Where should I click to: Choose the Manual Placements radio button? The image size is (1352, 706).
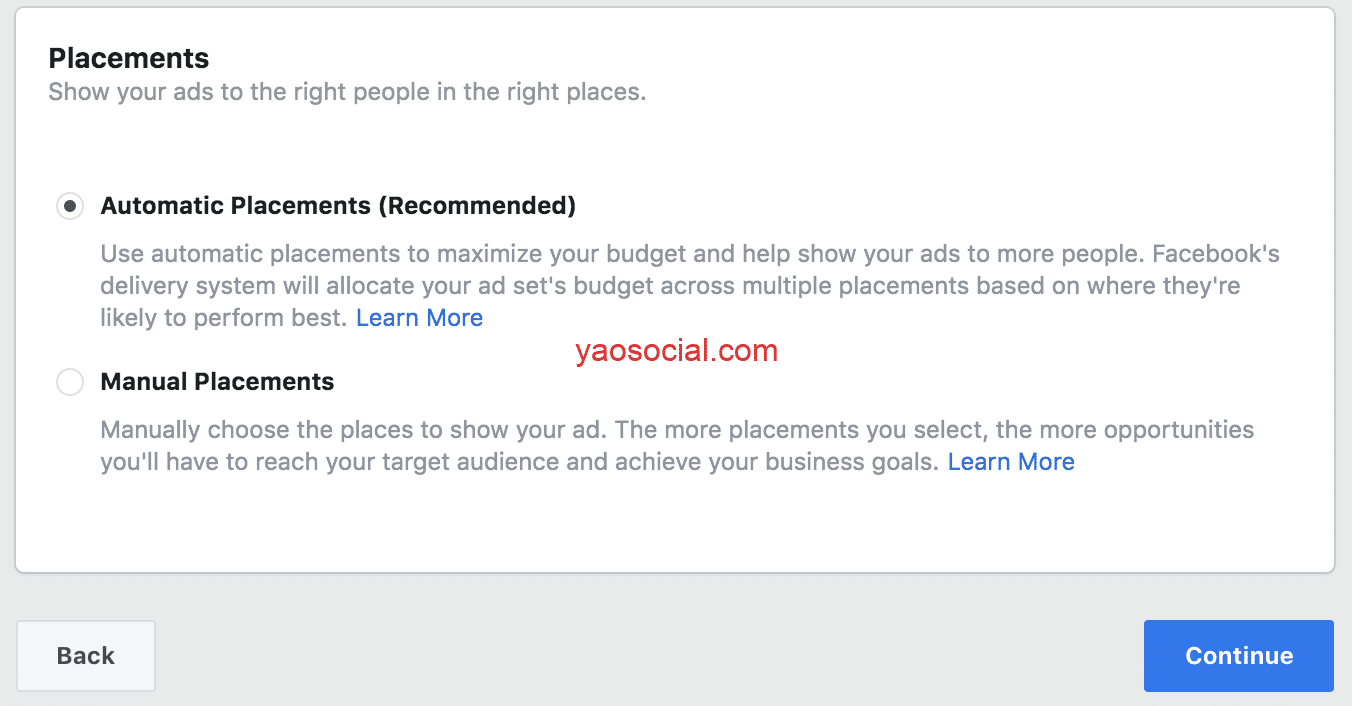coord(70,382)
